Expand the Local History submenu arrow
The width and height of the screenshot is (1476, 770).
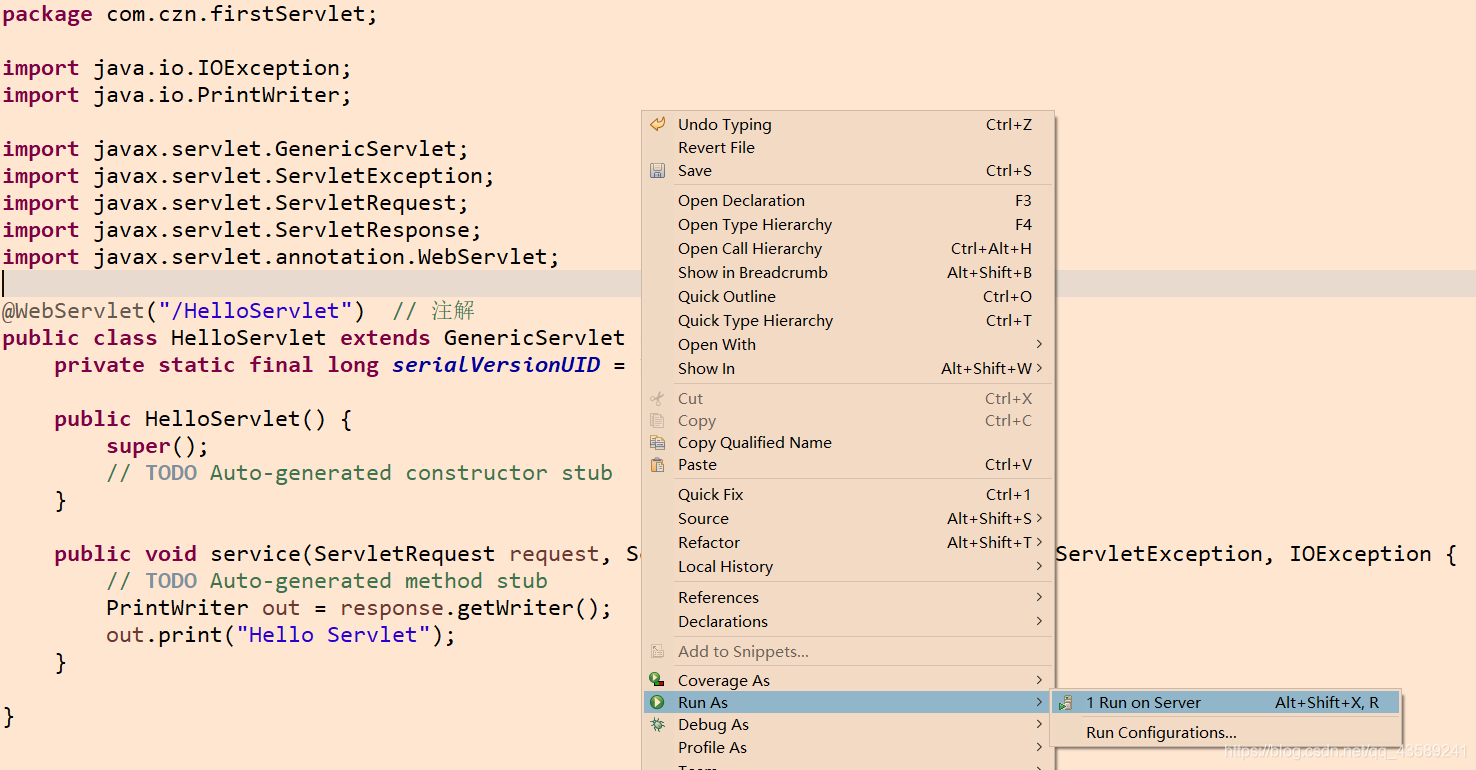[x=1040, y=567]
